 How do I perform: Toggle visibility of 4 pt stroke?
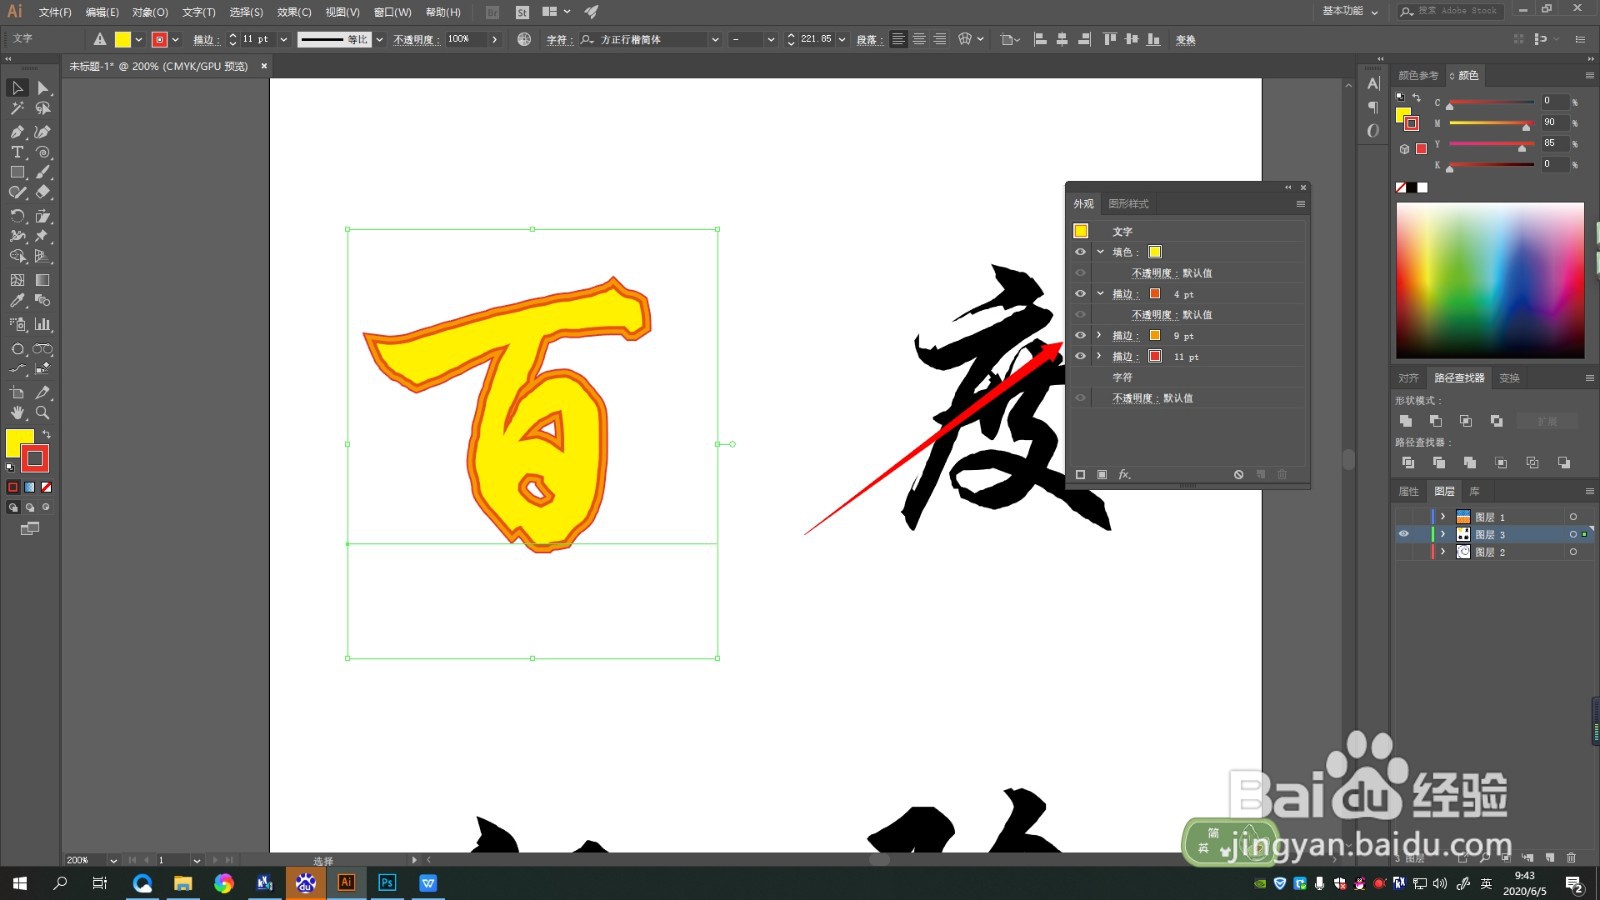(1080, 294)
